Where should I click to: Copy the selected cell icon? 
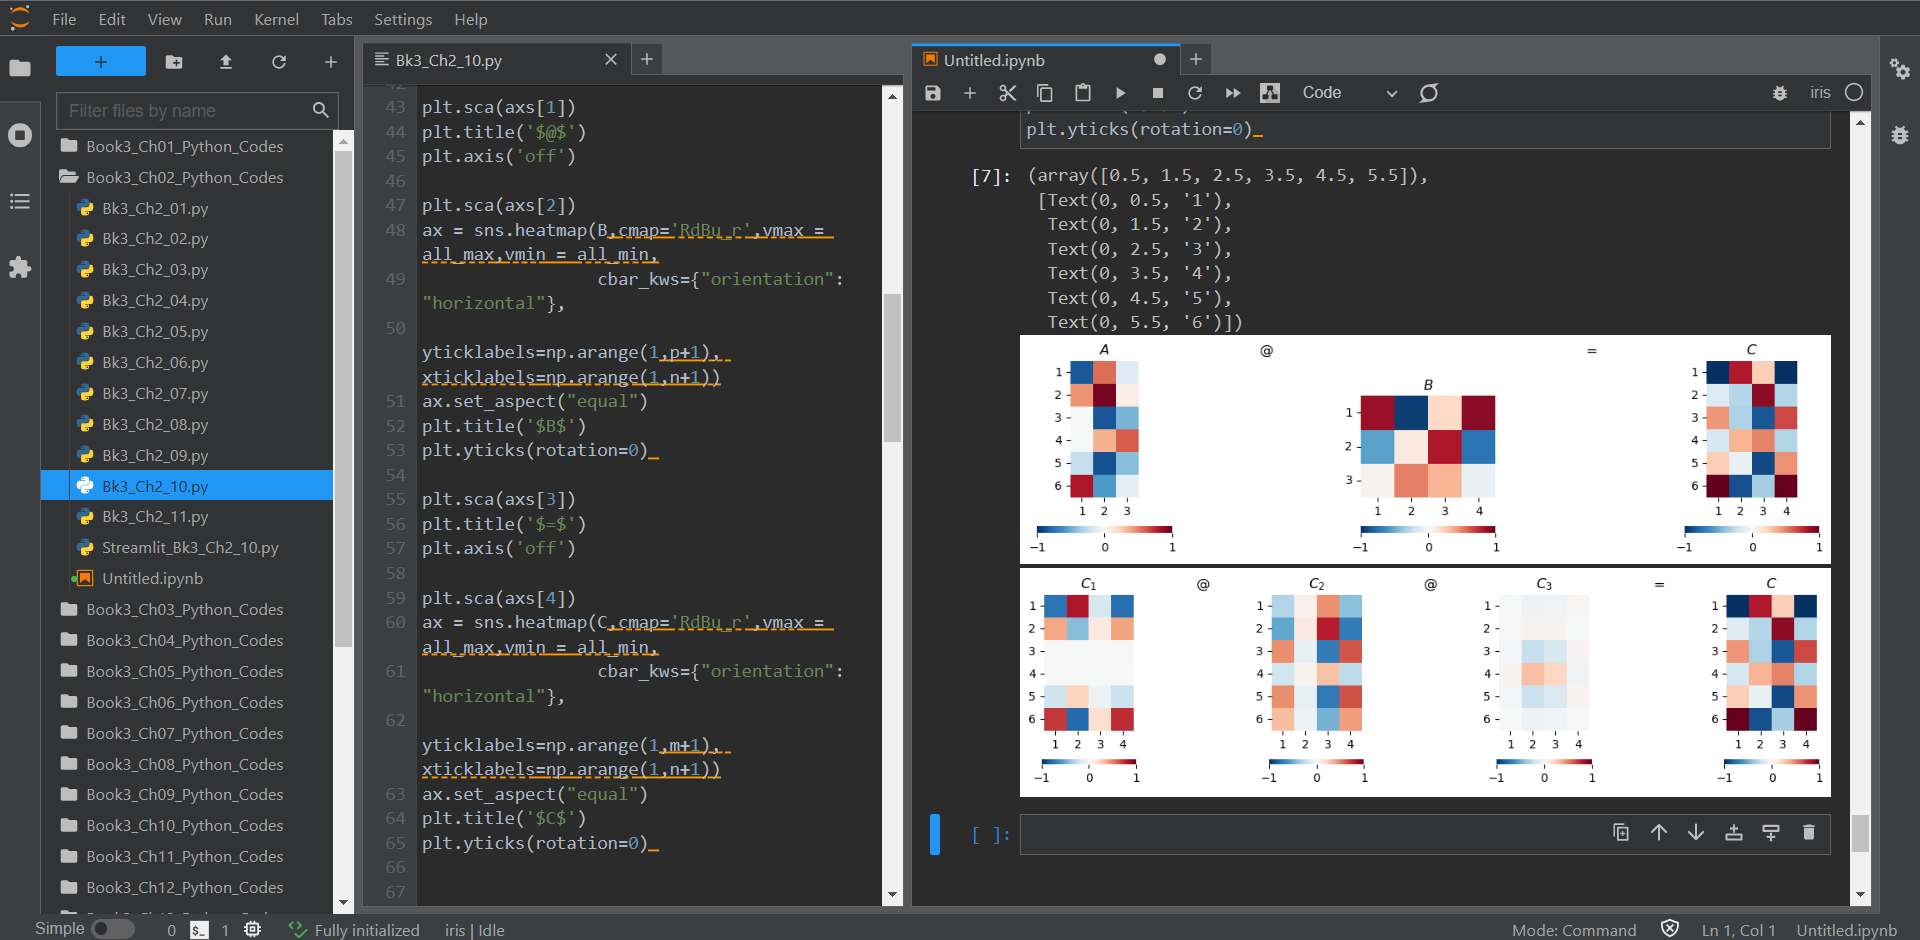(x=1045, y=93)
